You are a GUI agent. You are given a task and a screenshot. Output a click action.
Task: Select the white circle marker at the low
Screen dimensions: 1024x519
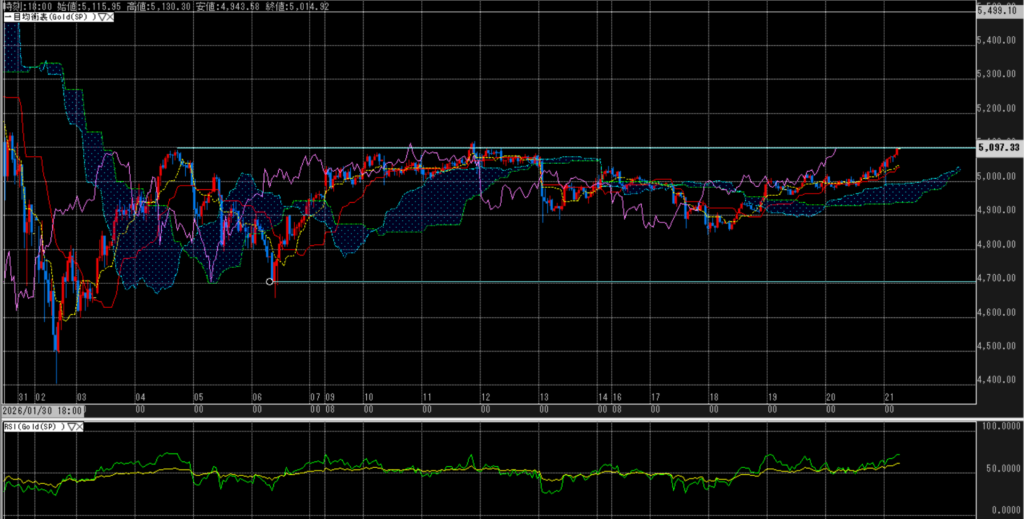click(270, 282)
